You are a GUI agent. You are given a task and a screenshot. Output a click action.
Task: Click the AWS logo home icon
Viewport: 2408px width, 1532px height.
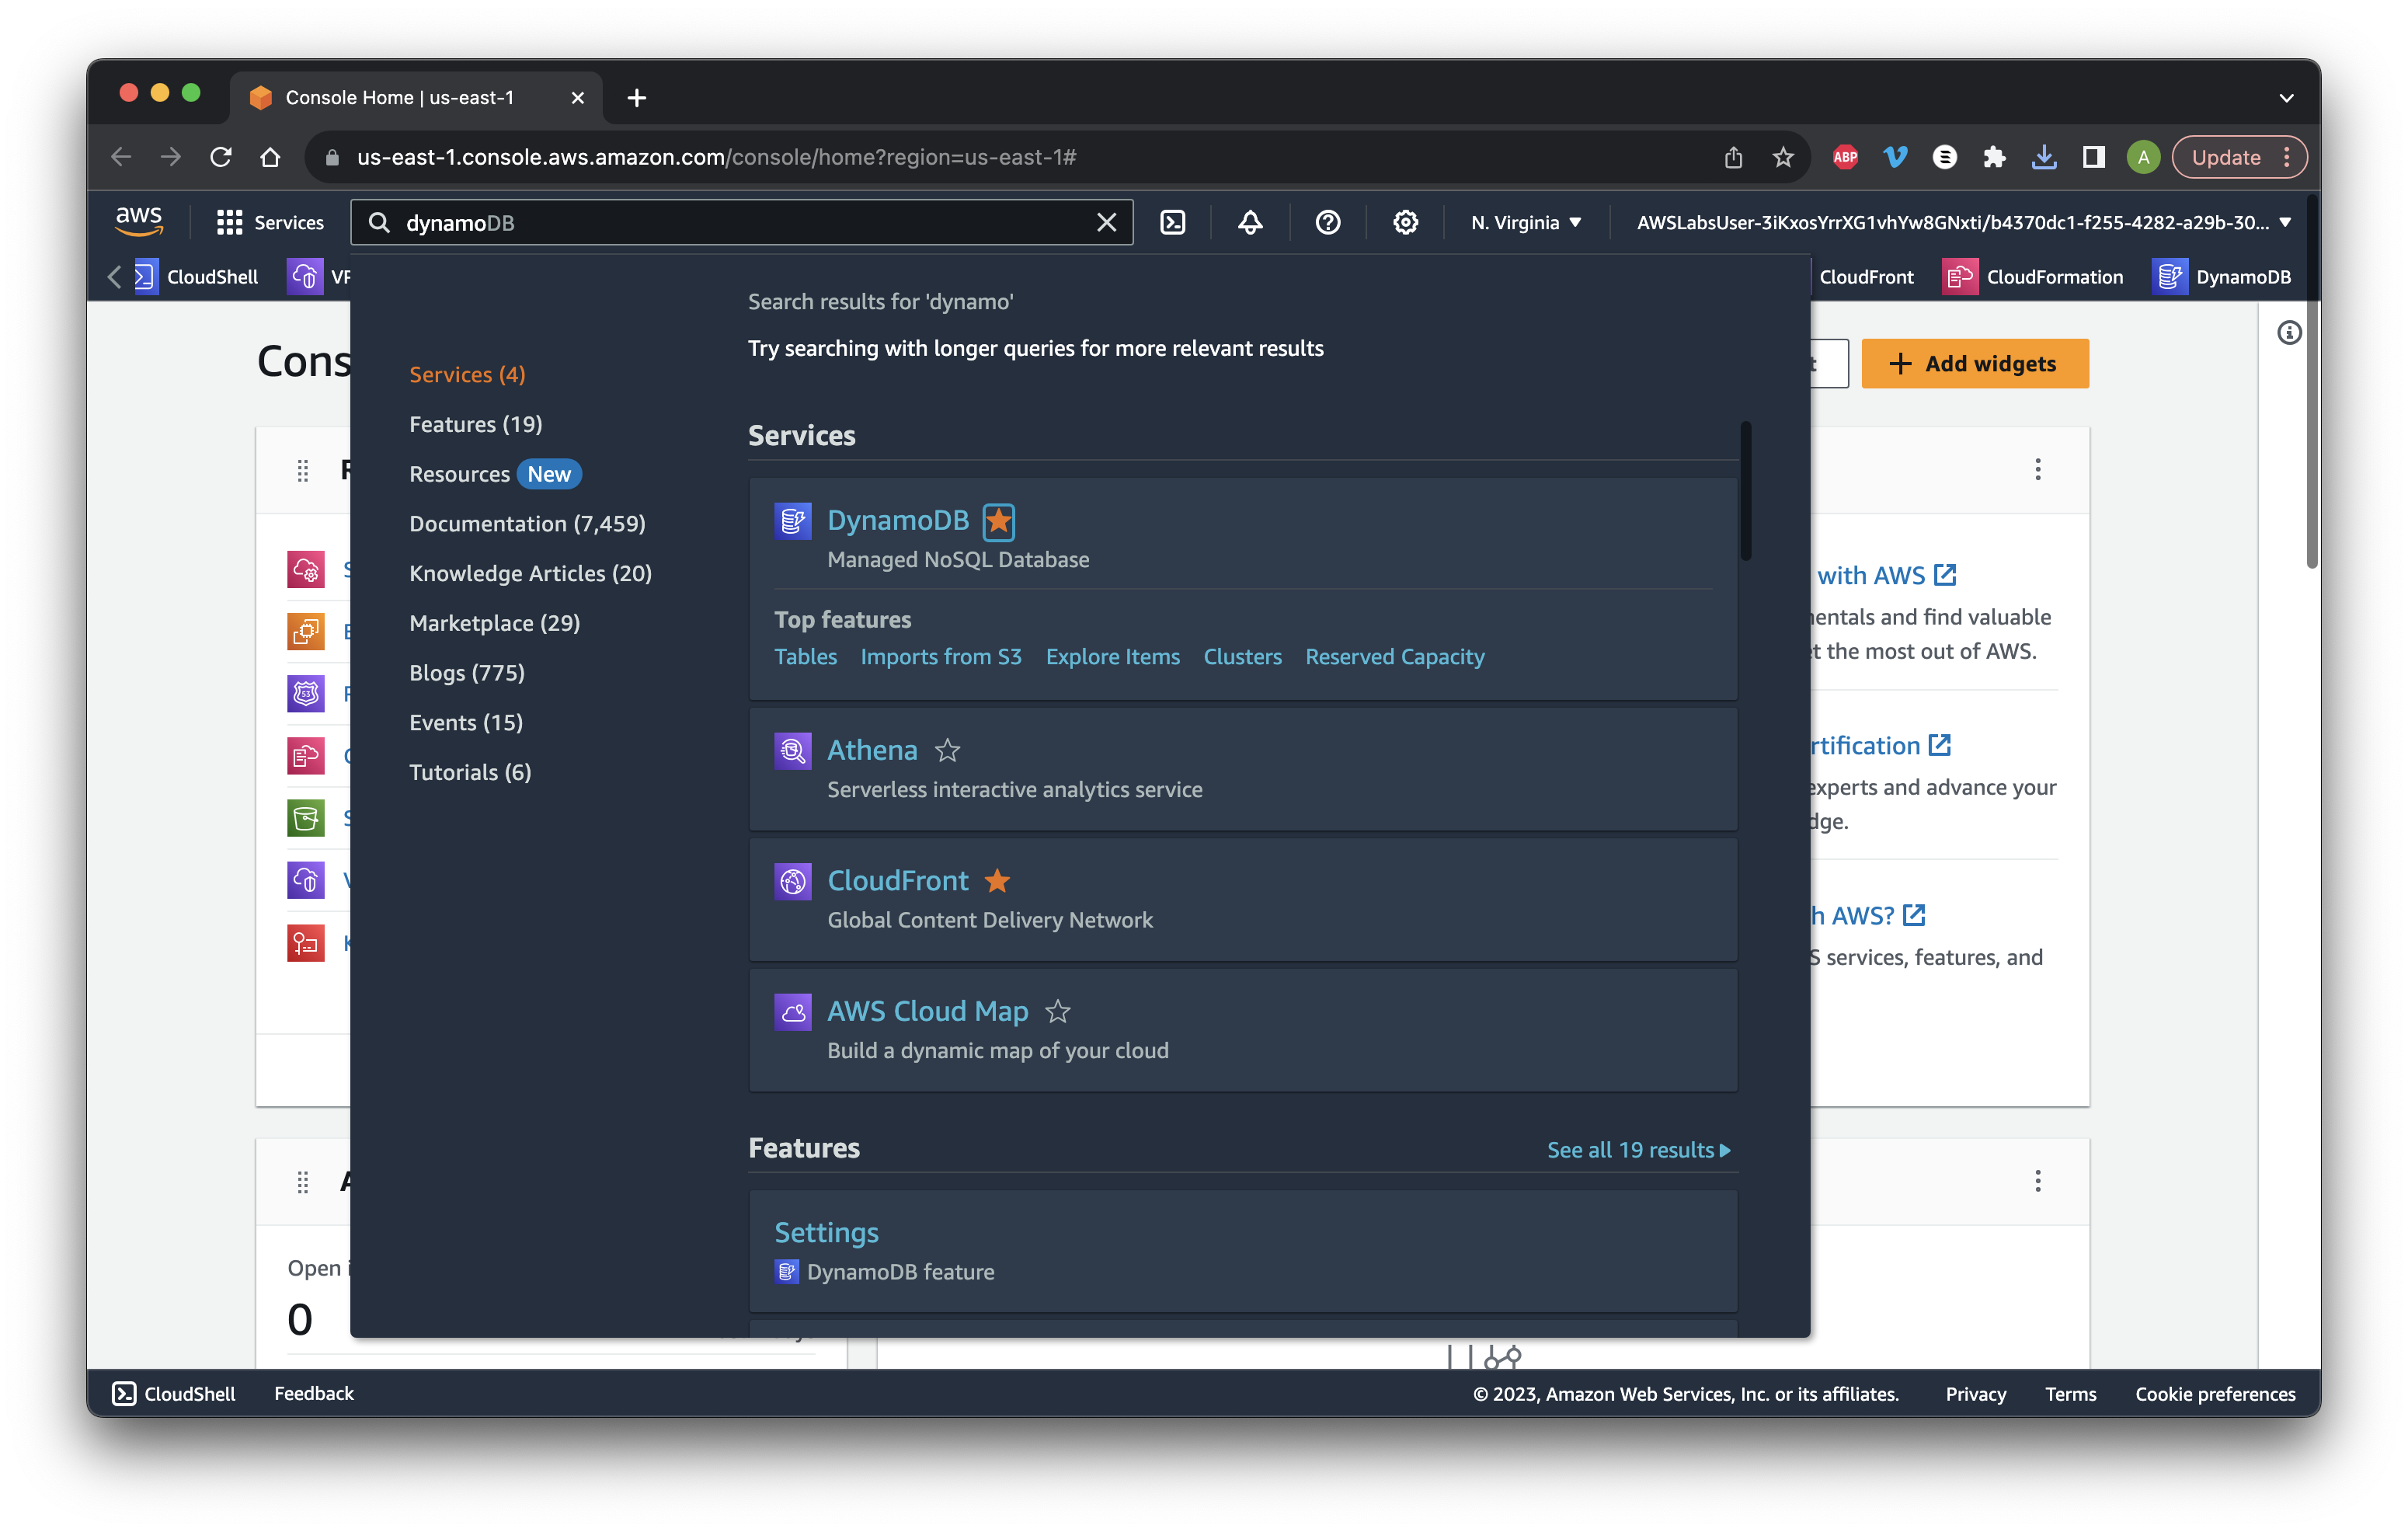tap(138, 221)
